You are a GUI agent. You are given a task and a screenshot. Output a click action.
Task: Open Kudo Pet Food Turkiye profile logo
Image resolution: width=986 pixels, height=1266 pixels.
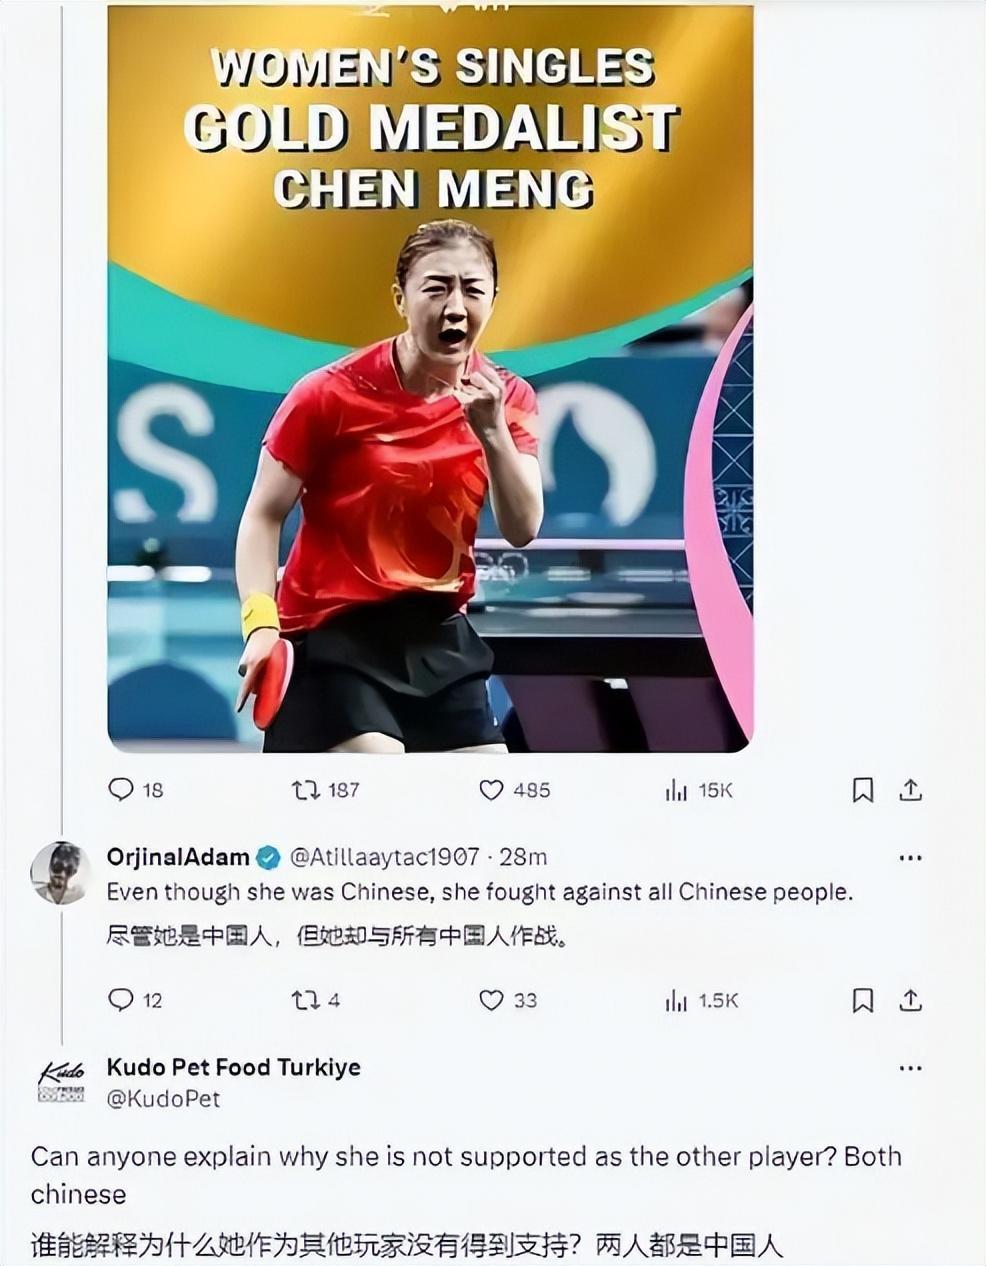[60, 1081]
